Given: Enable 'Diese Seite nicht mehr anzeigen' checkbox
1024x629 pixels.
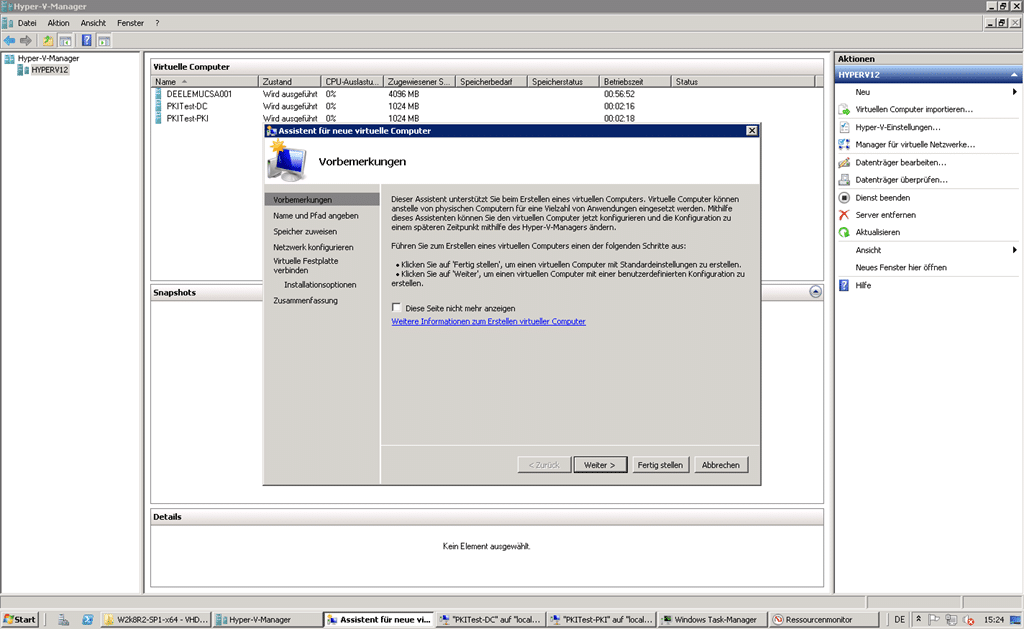Looking at the screenshot, I should click(x=396, y=308).
